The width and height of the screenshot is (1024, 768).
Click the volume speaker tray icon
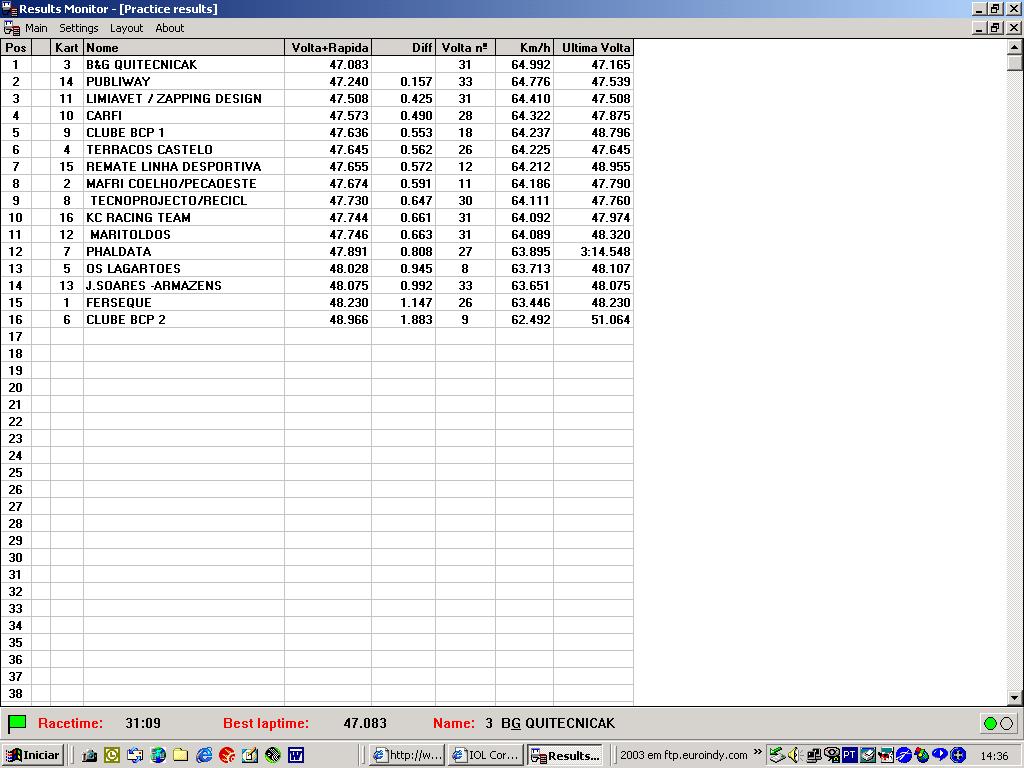tap(795, 755)
